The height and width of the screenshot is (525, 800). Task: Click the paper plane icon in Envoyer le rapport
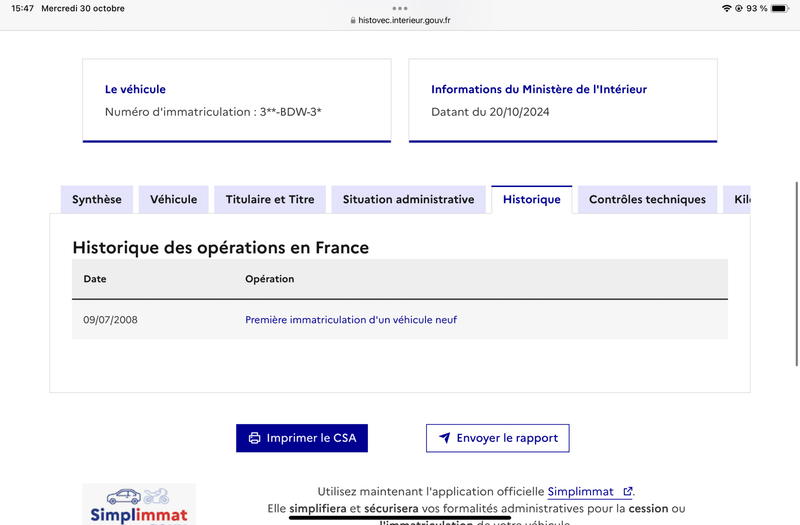coord(445,438)
